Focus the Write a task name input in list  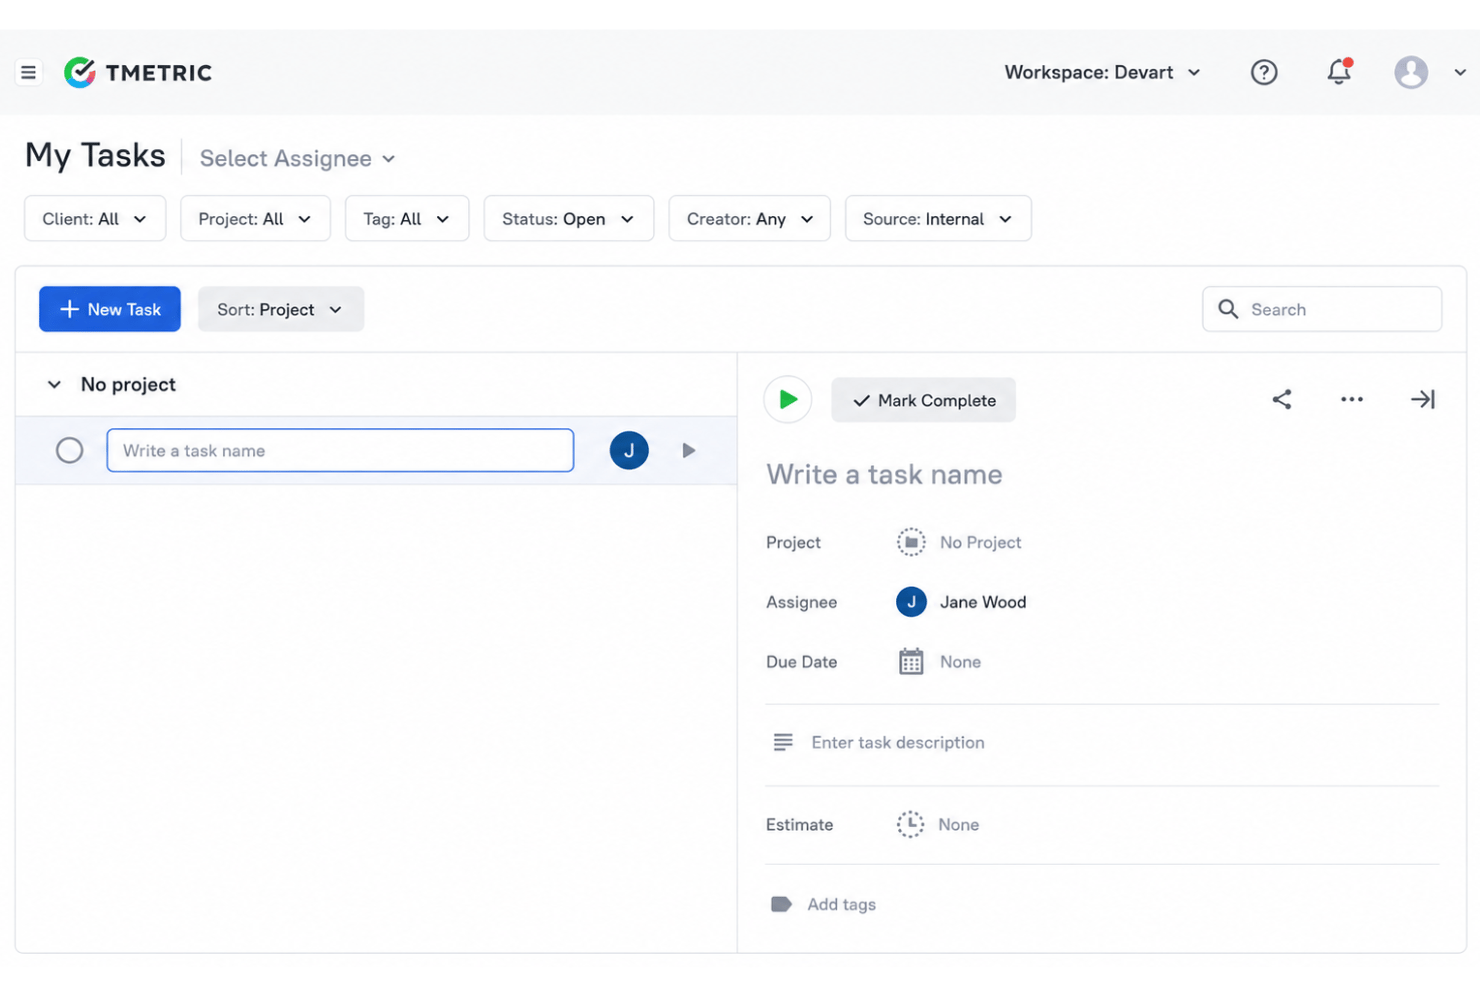coord(340,450)
